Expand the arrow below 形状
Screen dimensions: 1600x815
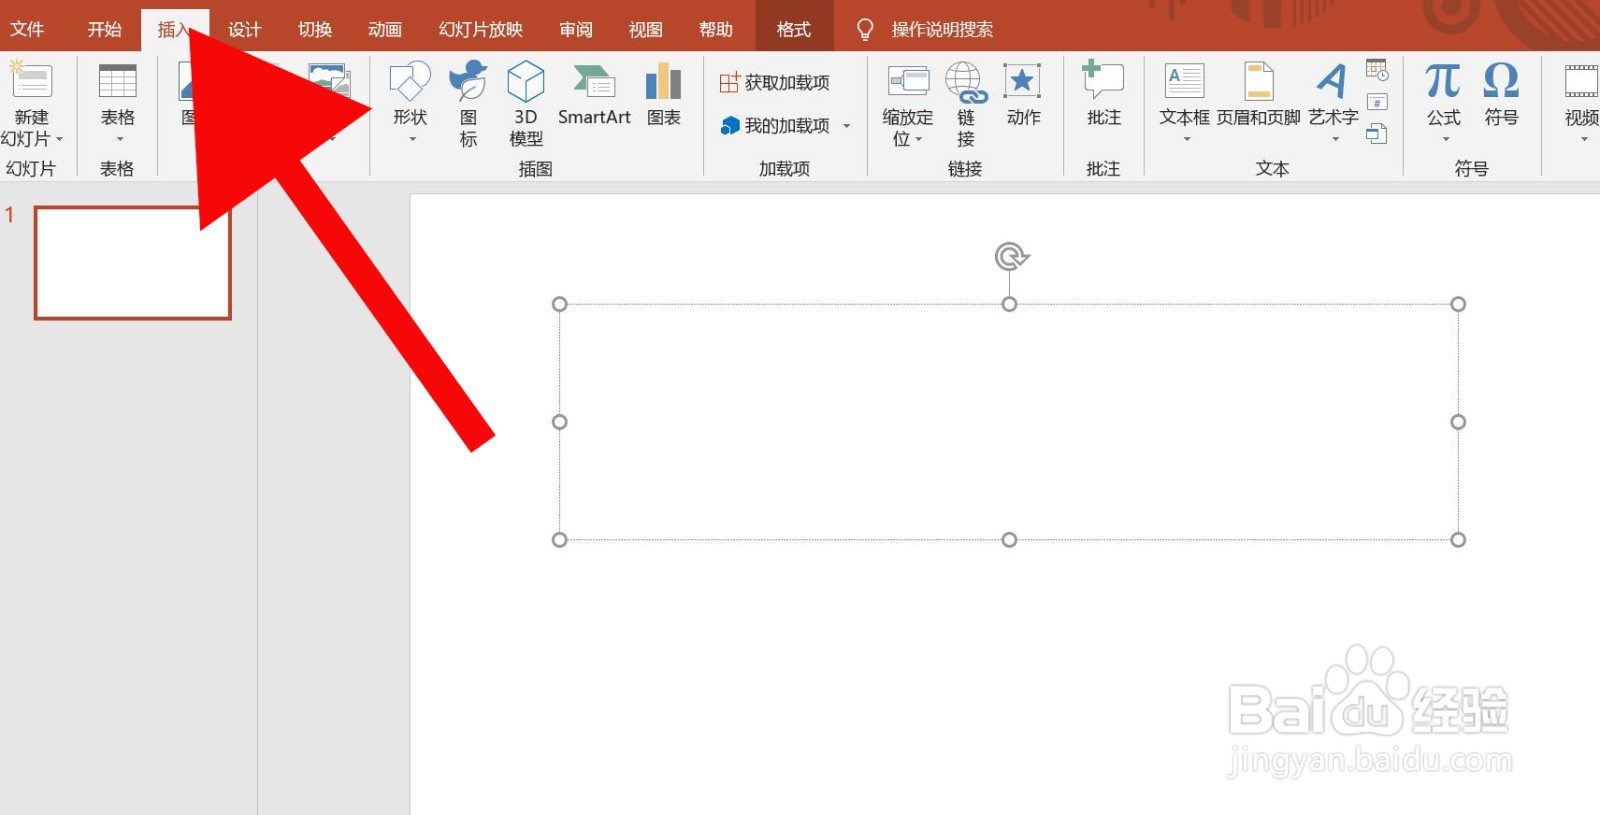[x=412, y=140]
